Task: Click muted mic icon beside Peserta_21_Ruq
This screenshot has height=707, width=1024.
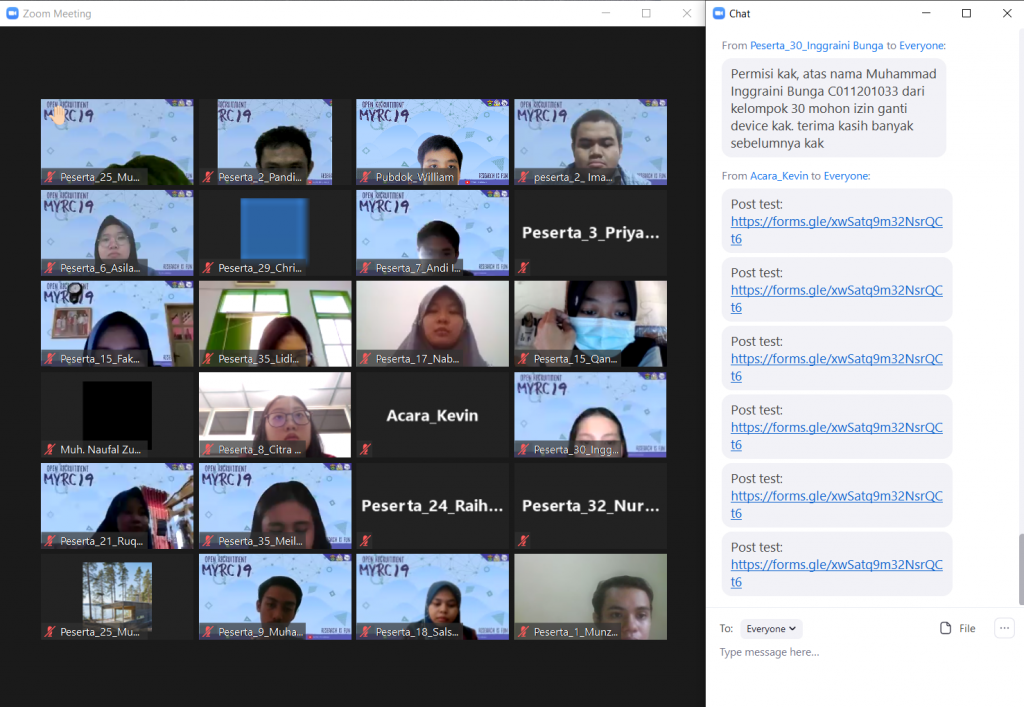Action: point(50,541)
